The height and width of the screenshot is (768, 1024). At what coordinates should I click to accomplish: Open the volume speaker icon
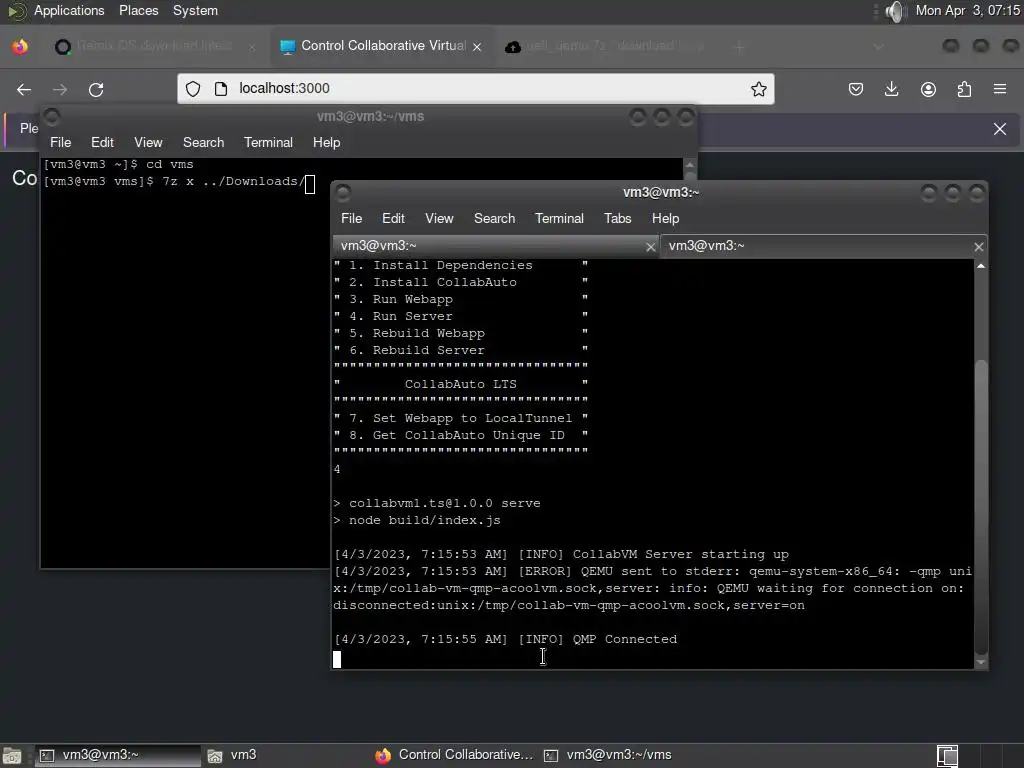895,11
